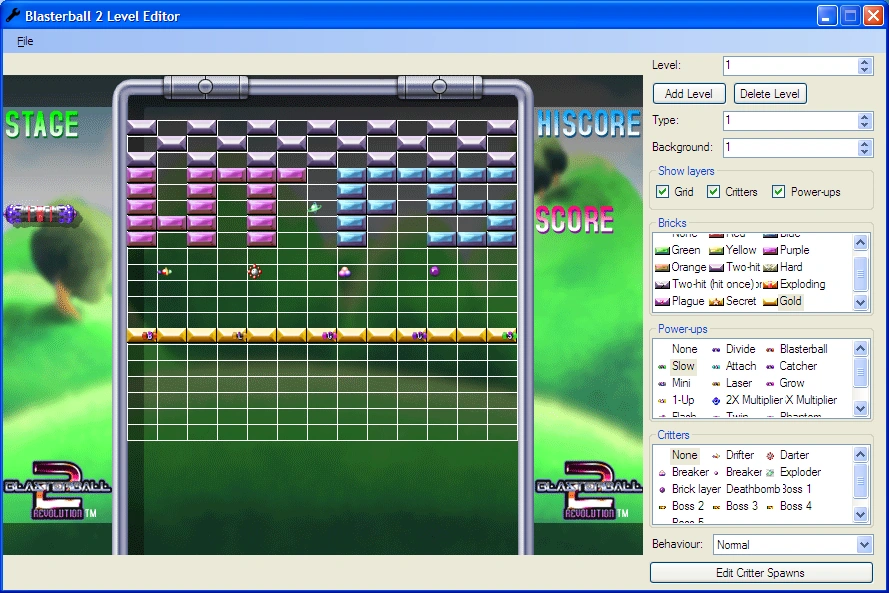Open Edit Critter Spawns
This screenshot has width=889, height=593.
[x=761, y=573]
